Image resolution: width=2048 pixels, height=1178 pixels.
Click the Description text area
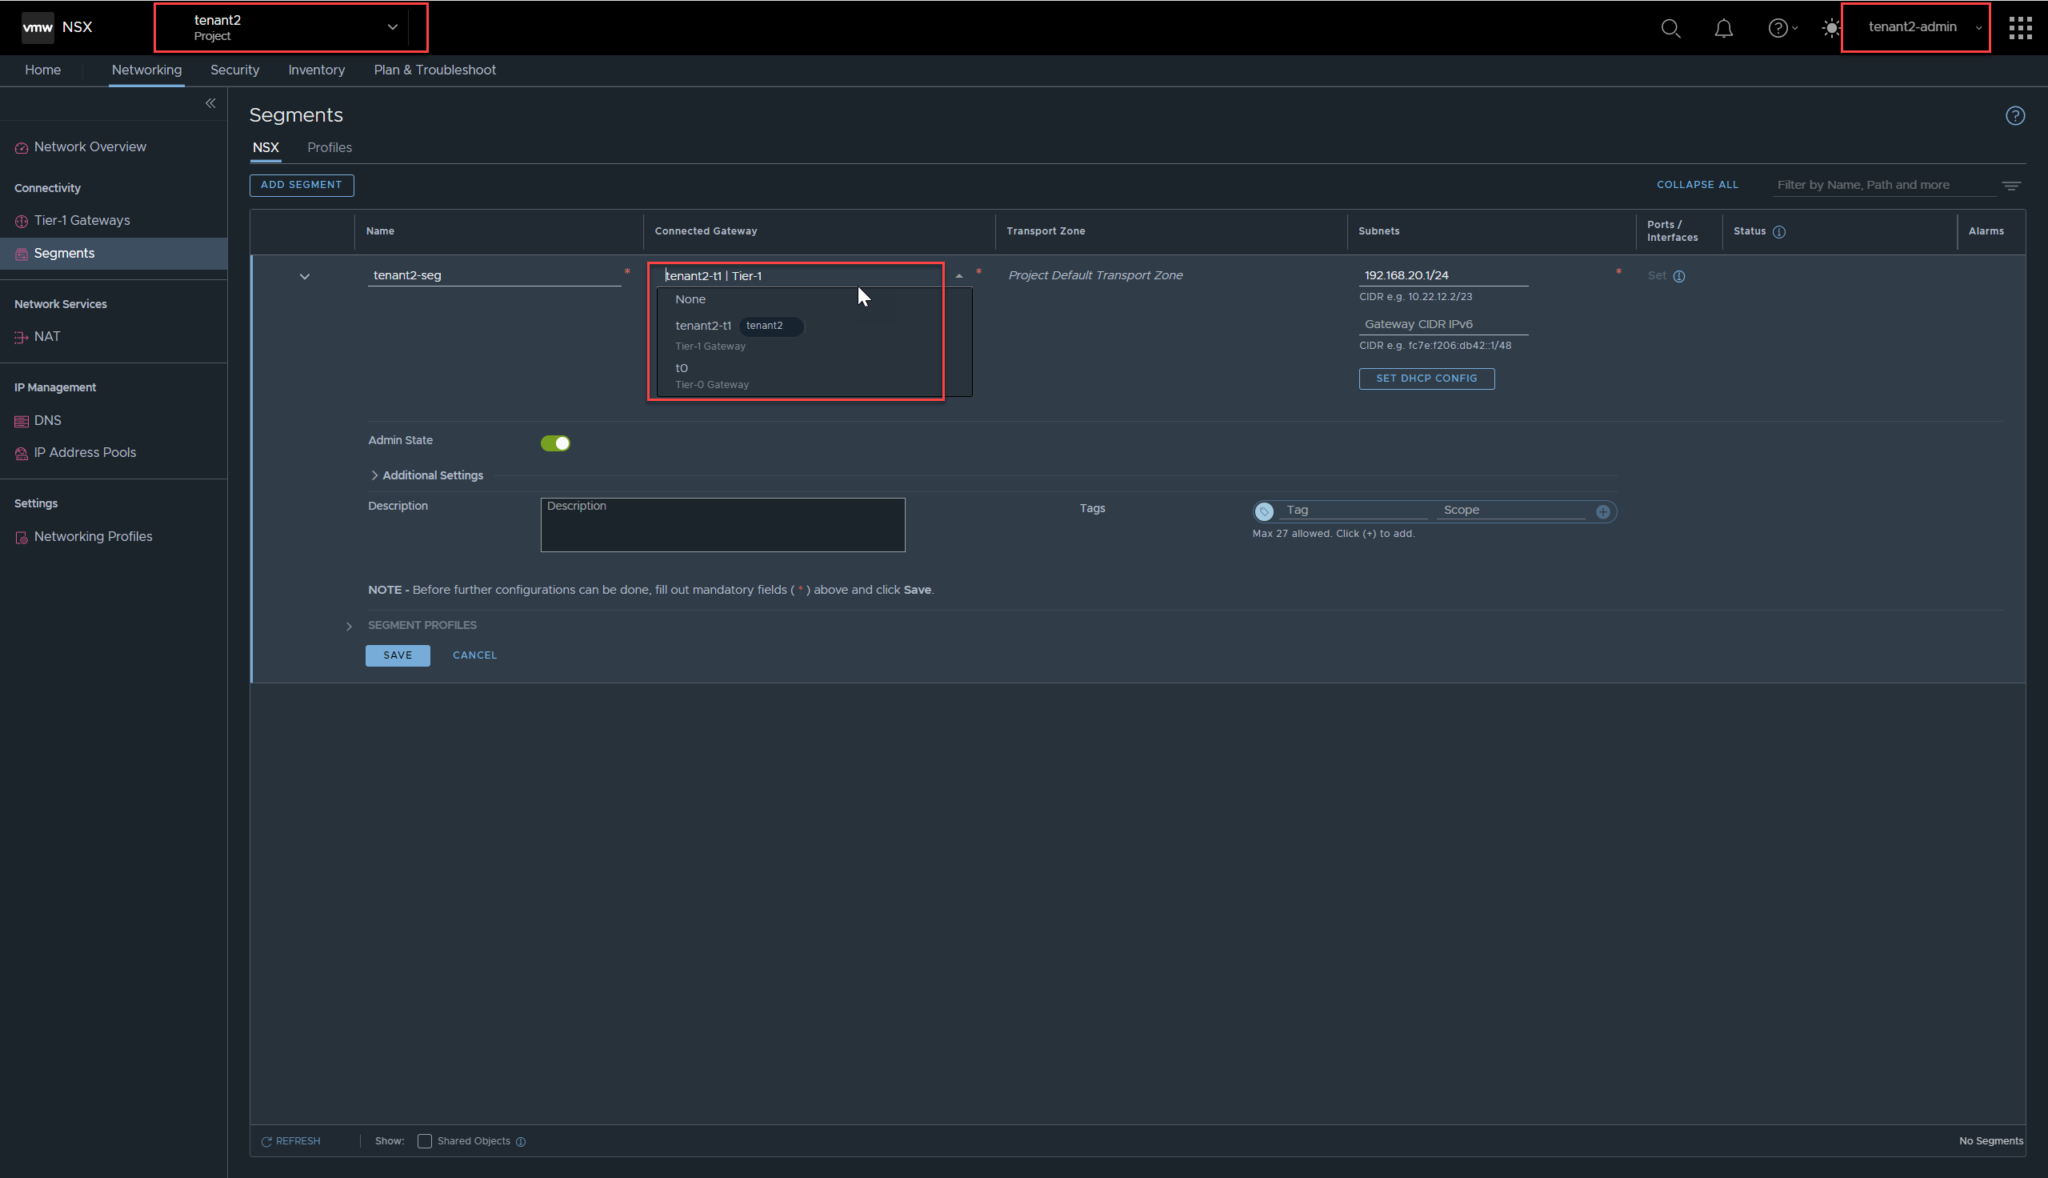point(723,525)
